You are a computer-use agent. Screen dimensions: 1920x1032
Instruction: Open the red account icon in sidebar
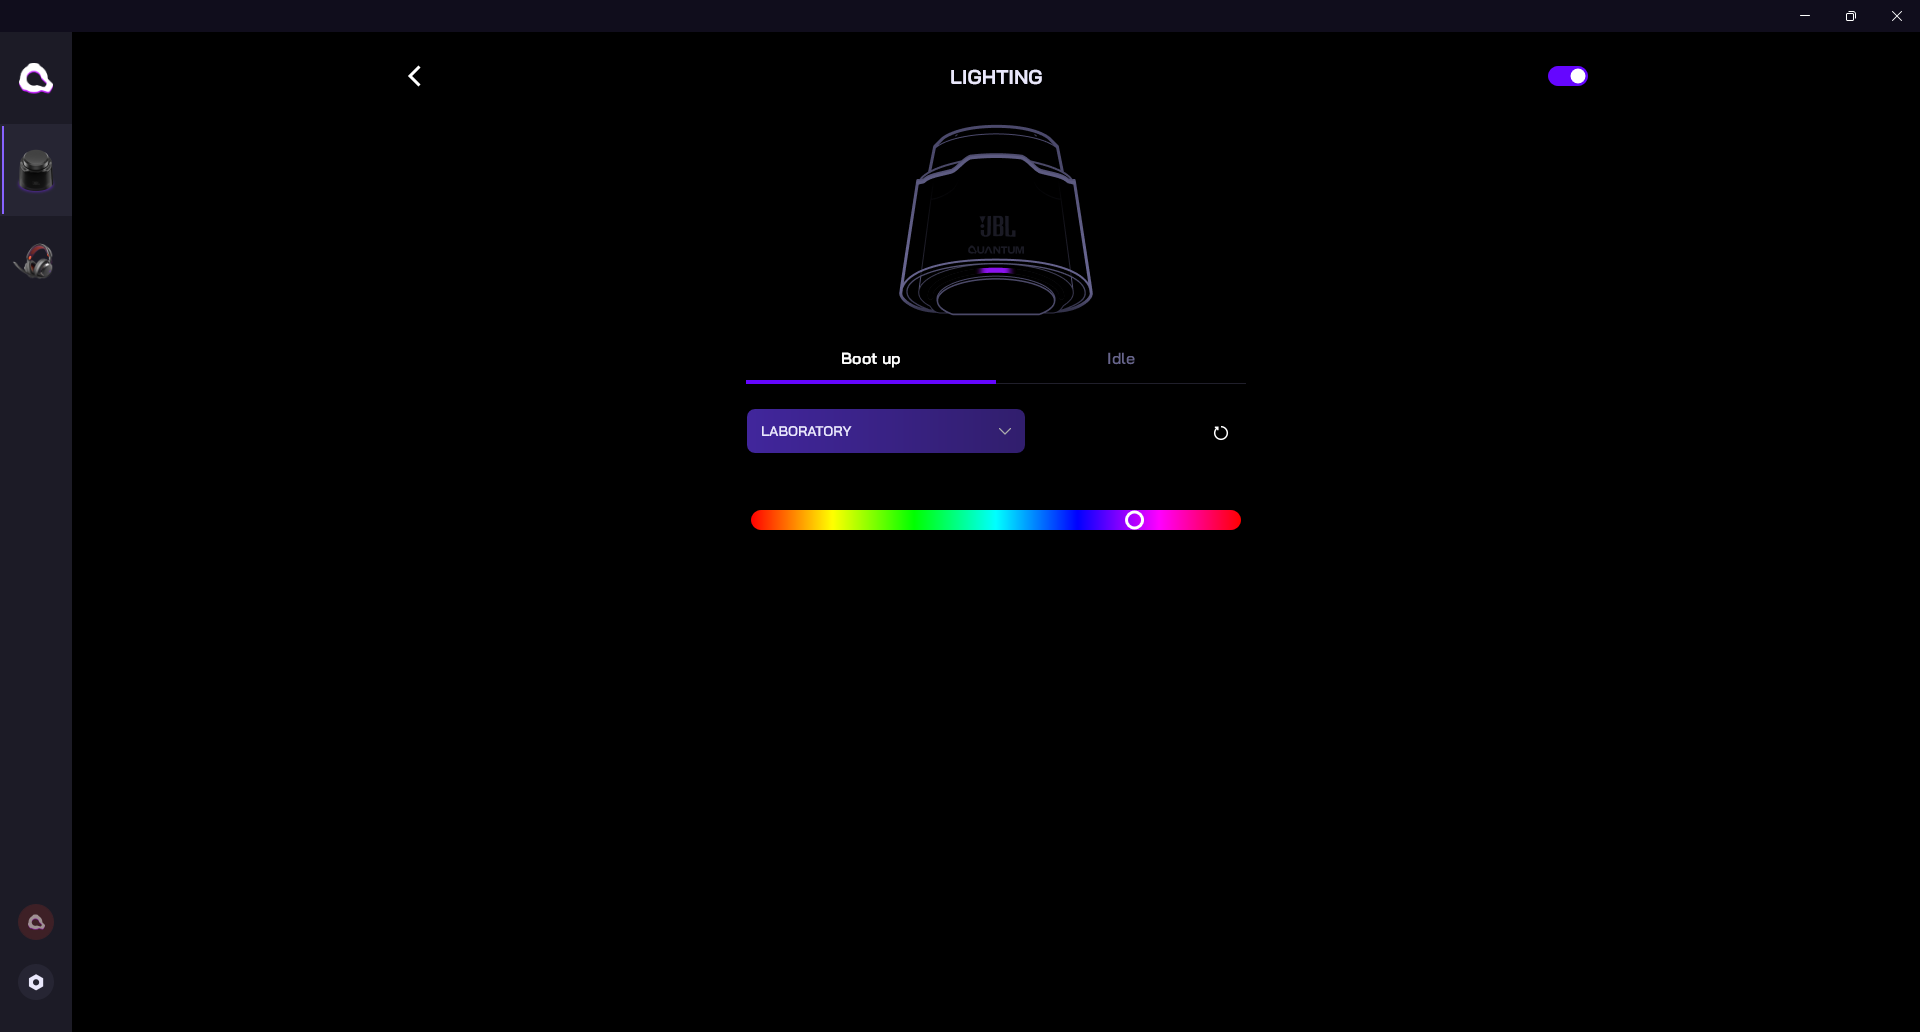36,922
